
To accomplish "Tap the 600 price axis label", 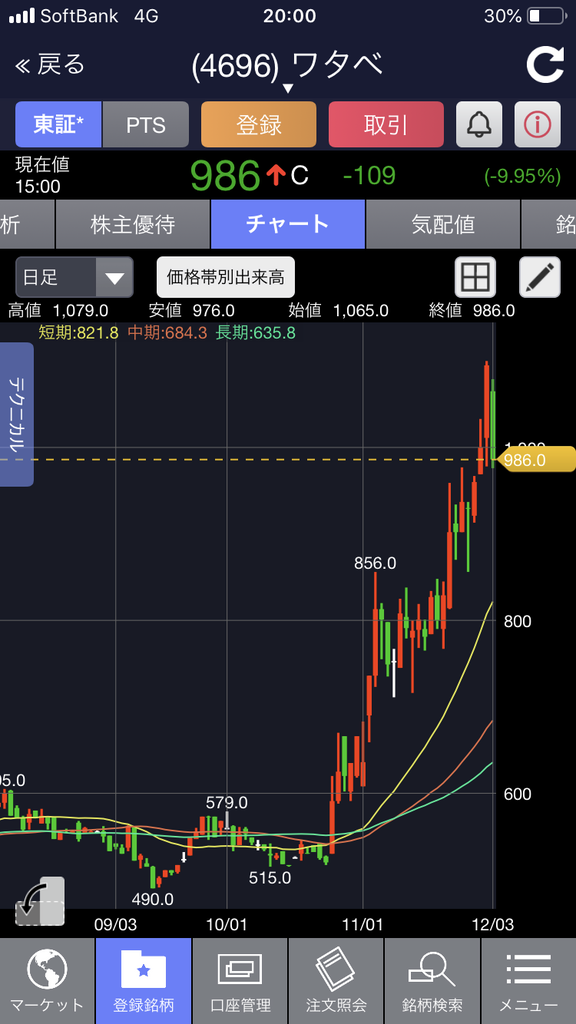I will tap(517, 794).
